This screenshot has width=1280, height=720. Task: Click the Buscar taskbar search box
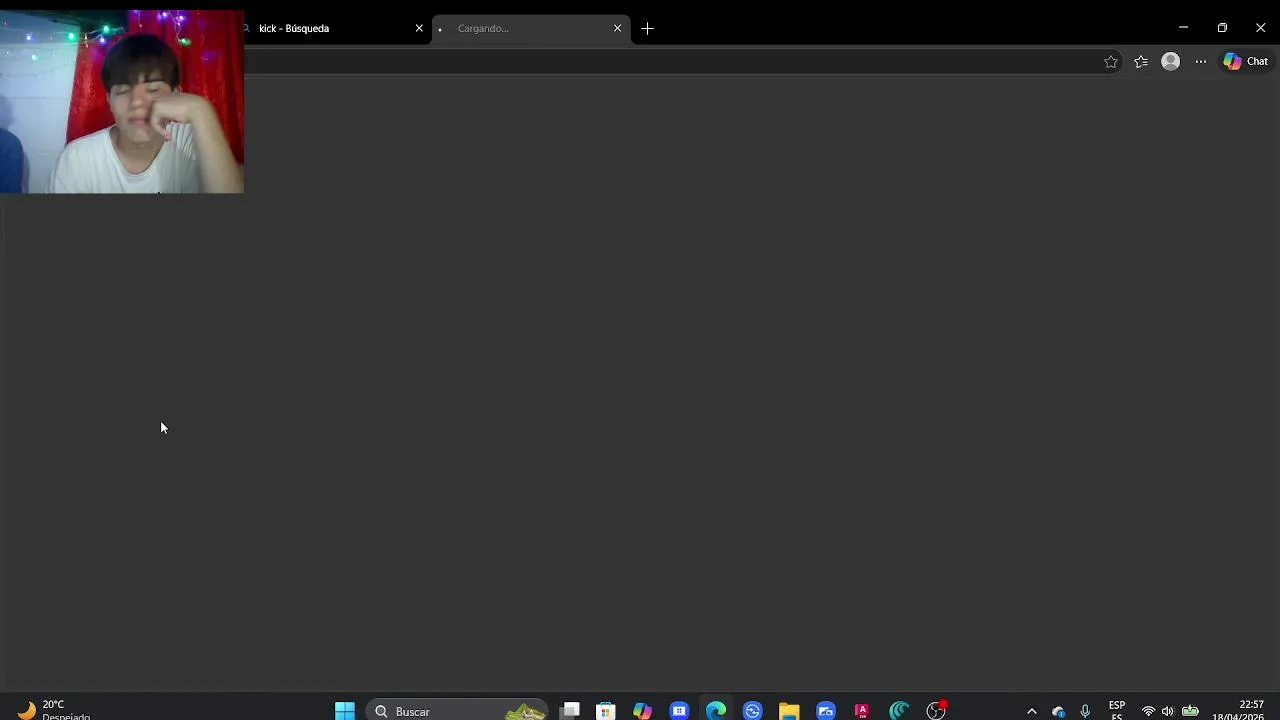[458, 711]
